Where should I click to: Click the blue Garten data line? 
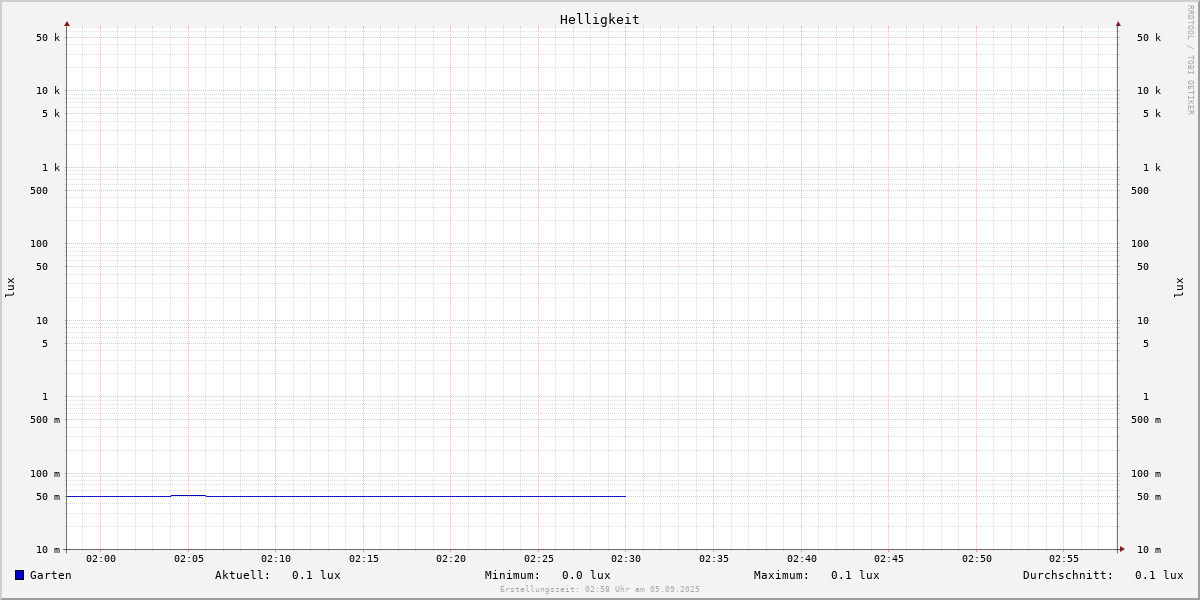pos(346,496)
